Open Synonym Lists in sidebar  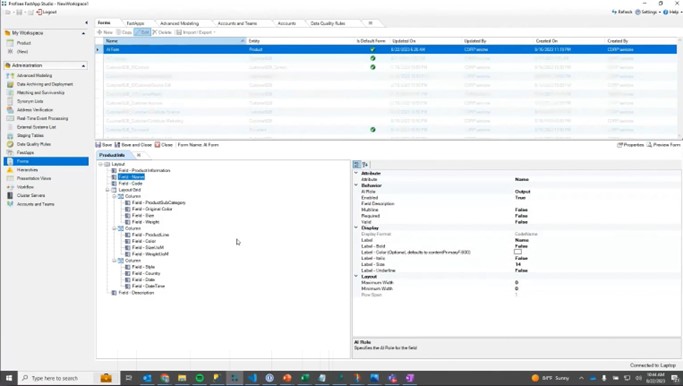coord(30,101)
